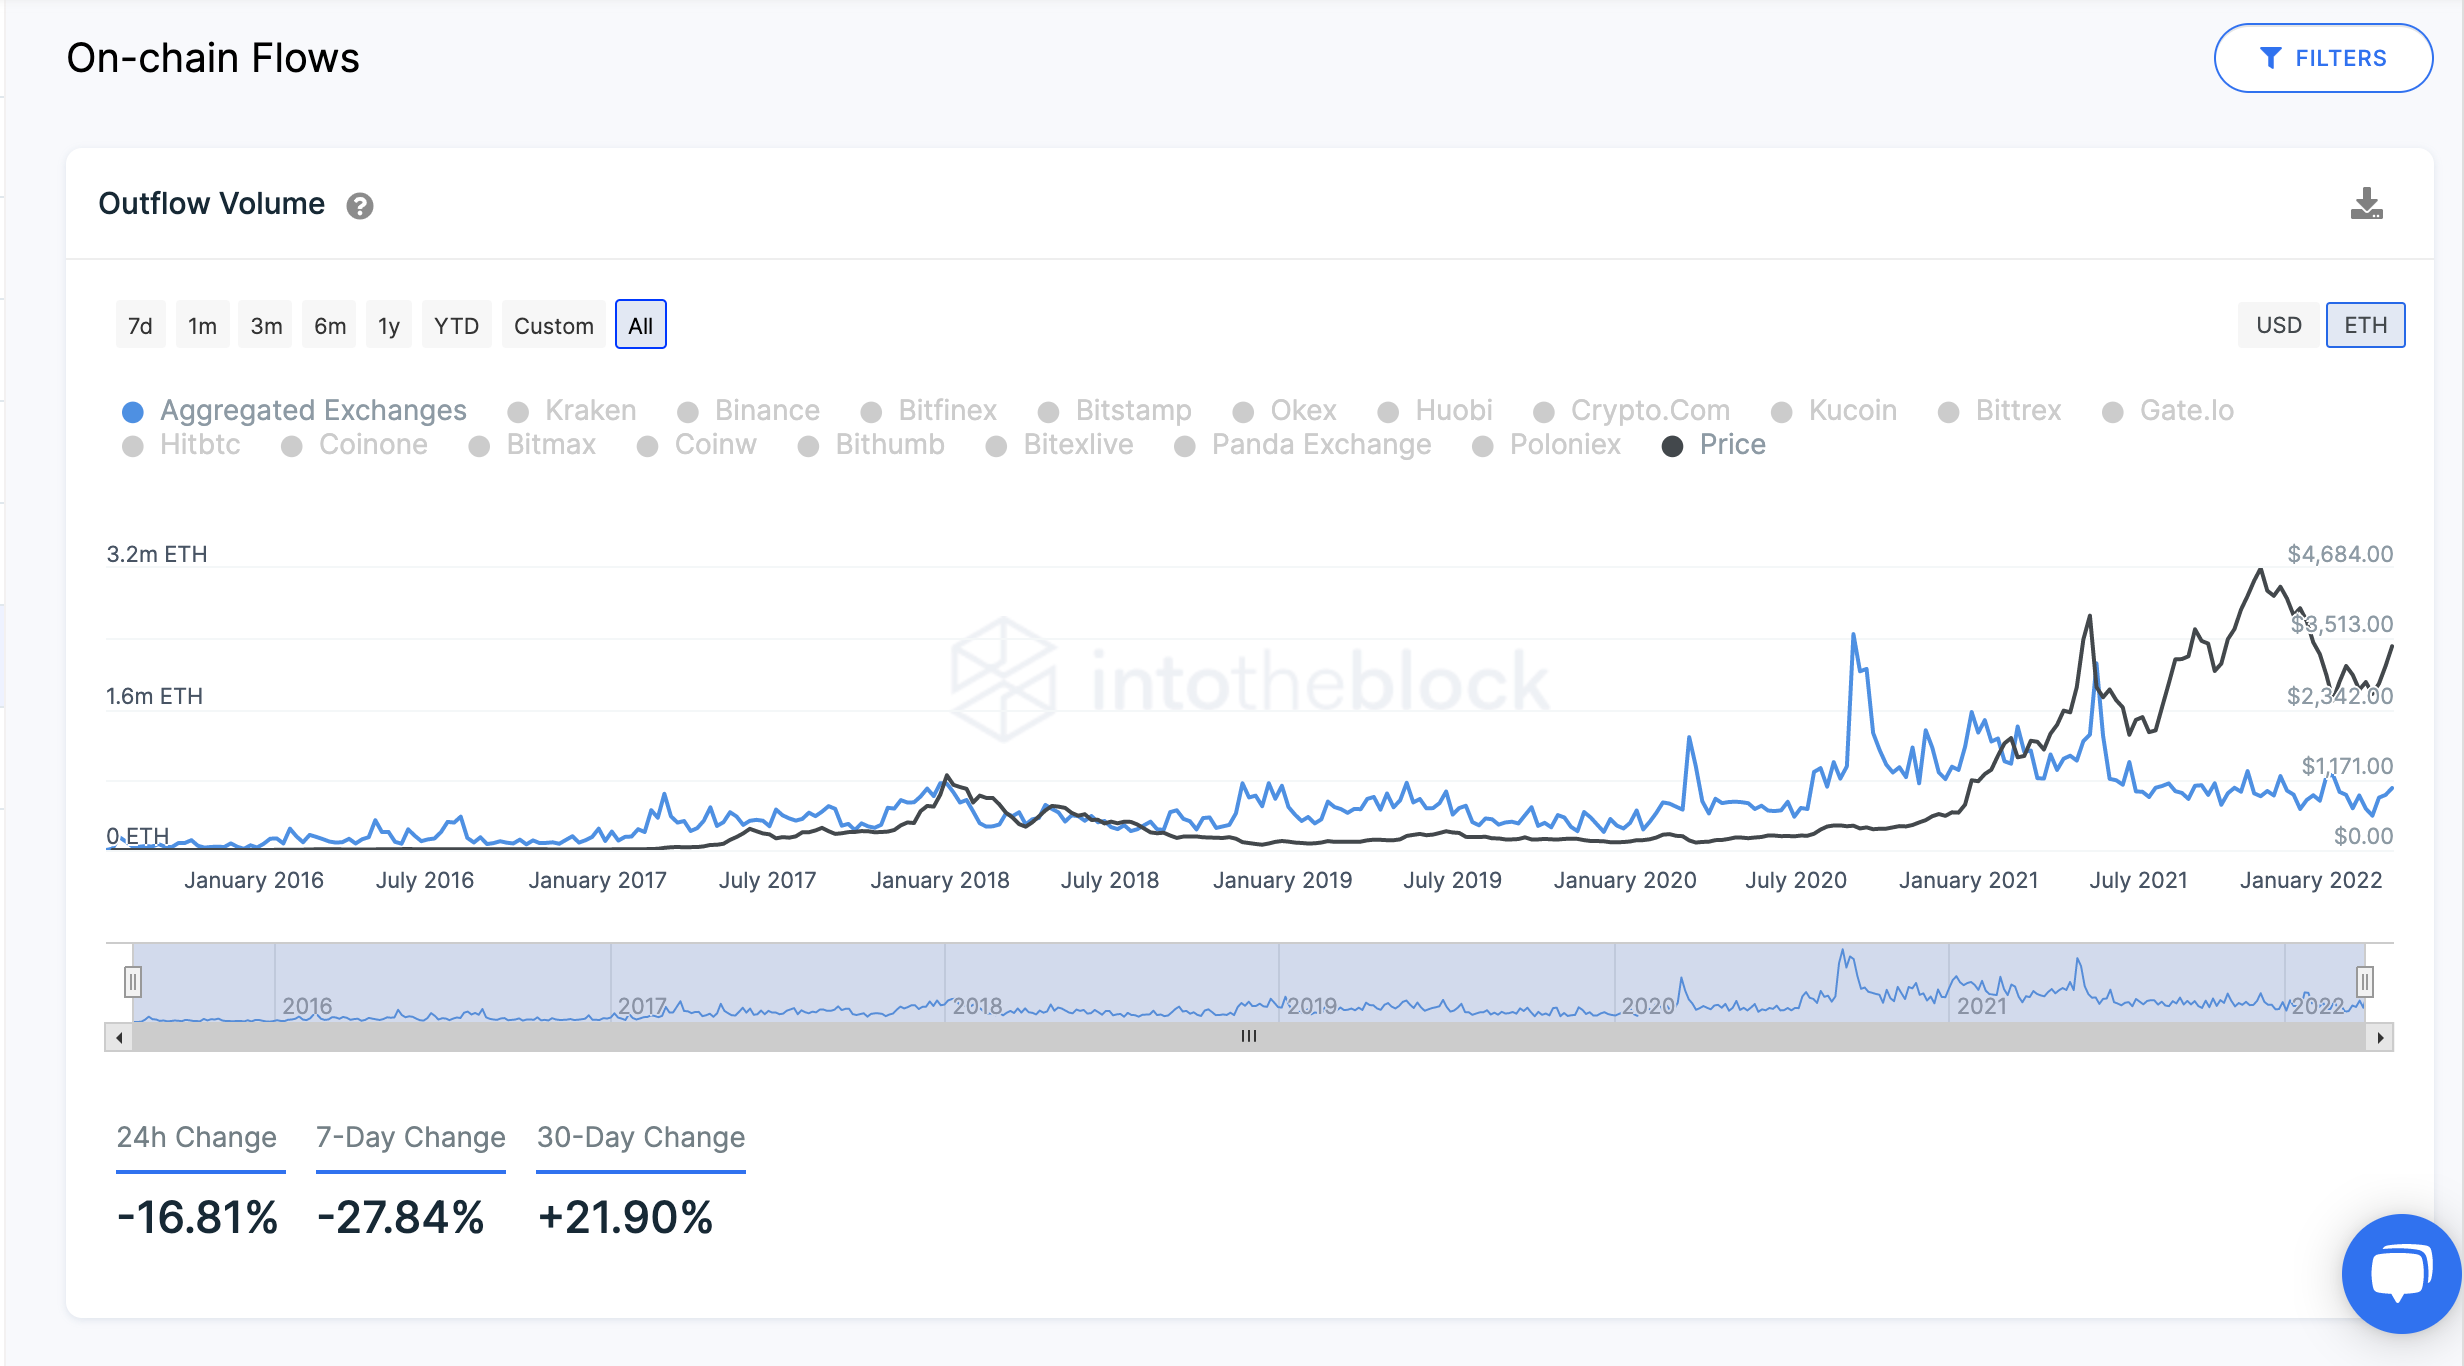Image resolution: width=2464 pixels, height=1366 pixels.
Task: Toggle the Price series
Action: (x=1714, y=444)
